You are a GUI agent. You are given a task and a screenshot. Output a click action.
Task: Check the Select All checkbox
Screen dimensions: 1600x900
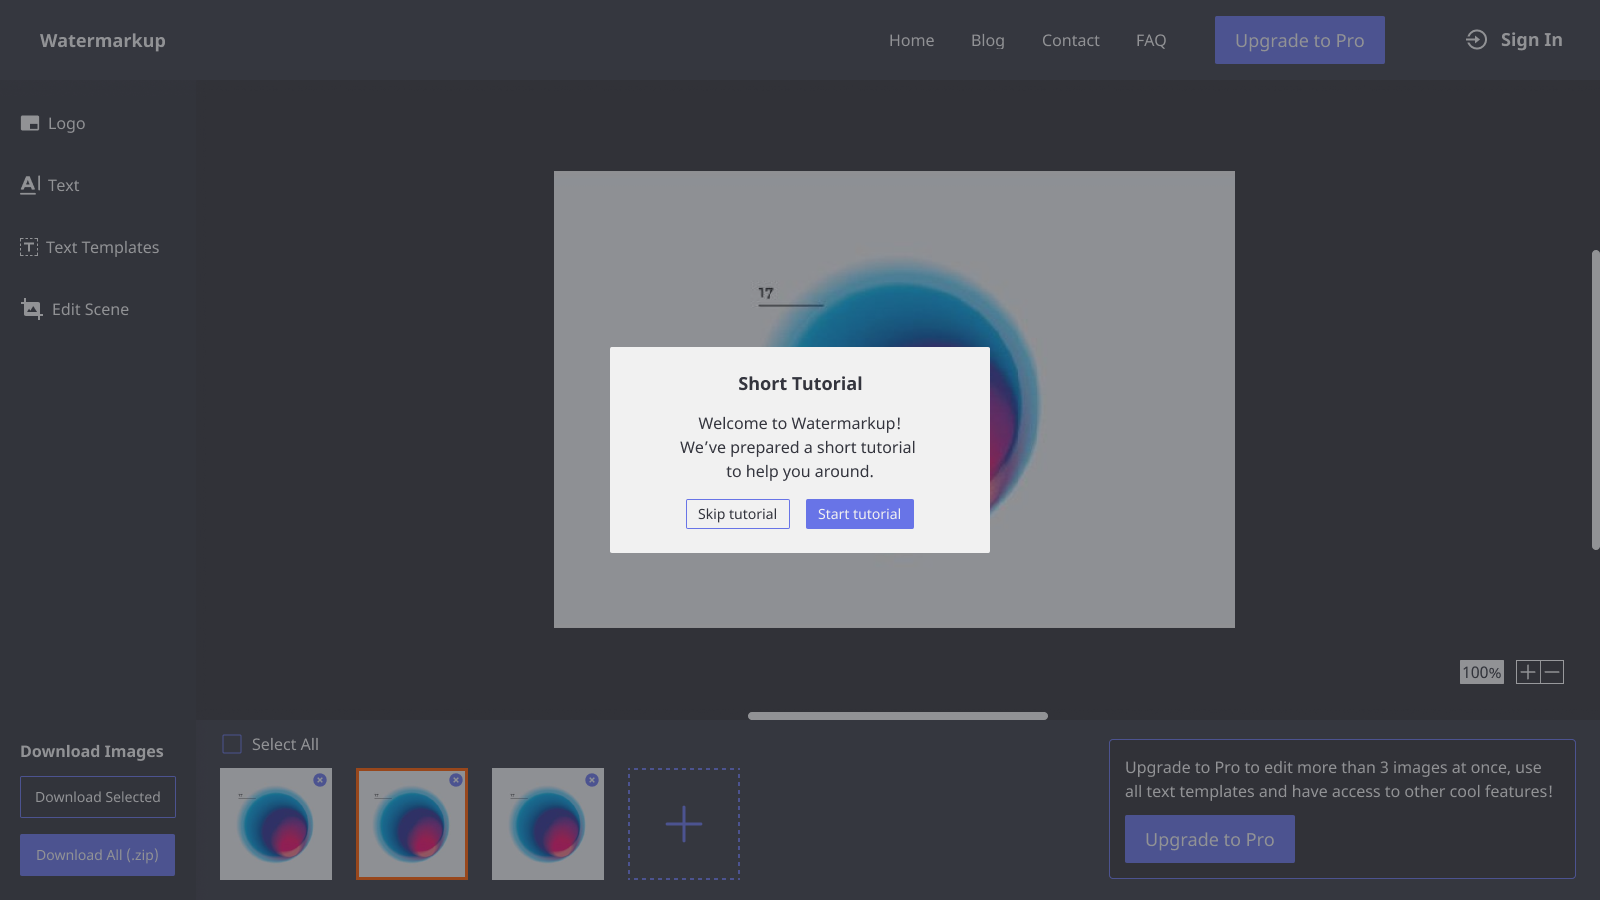(x=232, y=744)
